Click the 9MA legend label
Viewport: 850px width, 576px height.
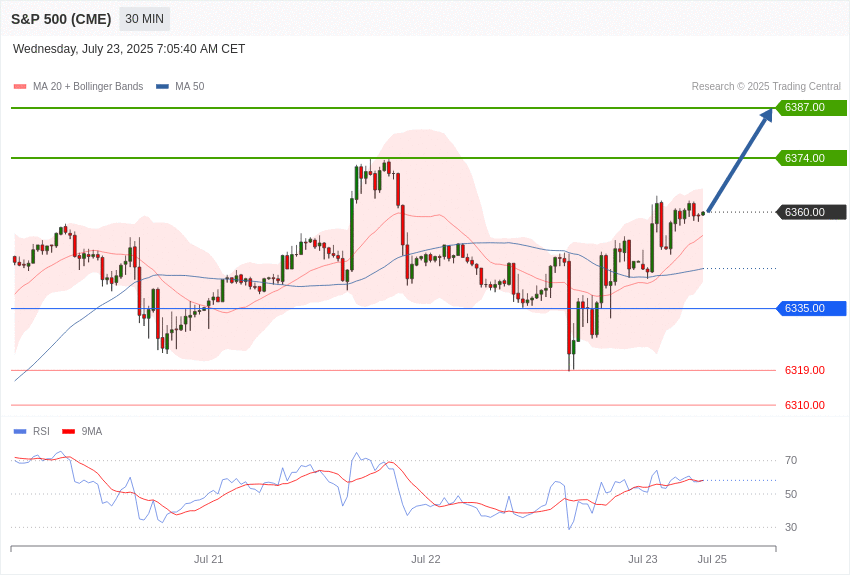[92, 432]
